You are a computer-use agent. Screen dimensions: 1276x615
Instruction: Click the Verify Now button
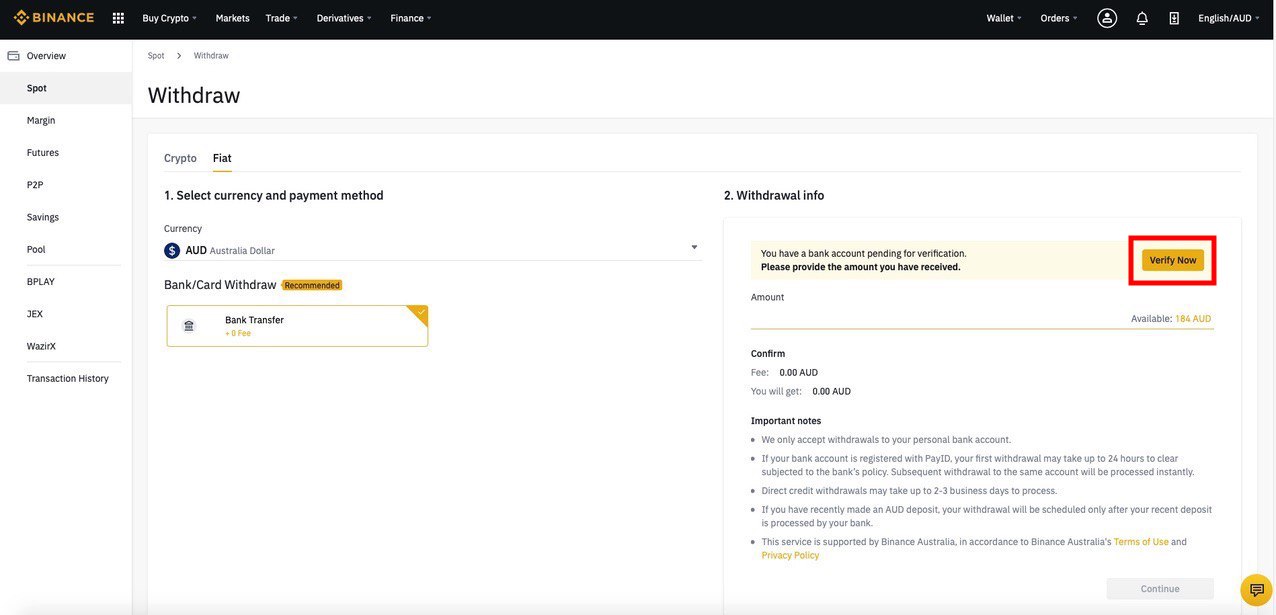tap(1173, 260)
